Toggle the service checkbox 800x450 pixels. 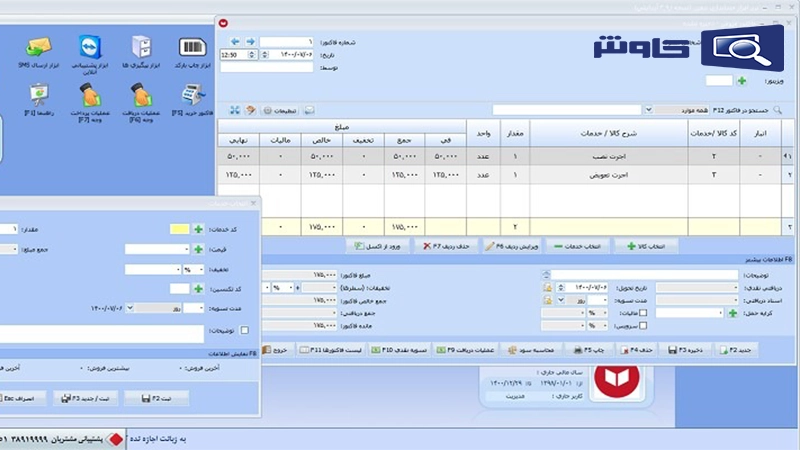pyautogui.click(x=643, y=326)
